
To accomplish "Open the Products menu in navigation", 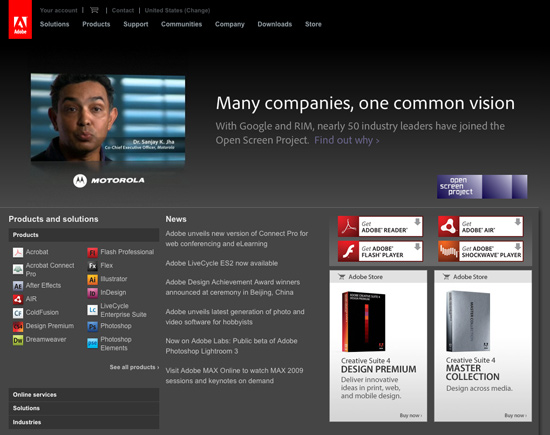I will (96, 24).
